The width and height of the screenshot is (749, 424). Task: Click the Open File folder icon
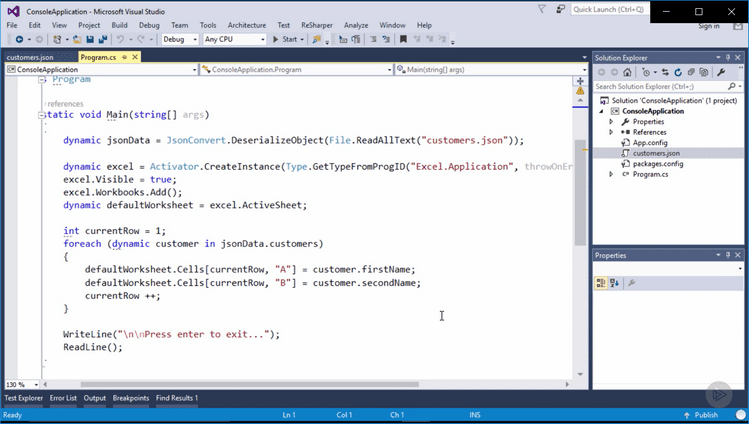[x=77, y=40]
